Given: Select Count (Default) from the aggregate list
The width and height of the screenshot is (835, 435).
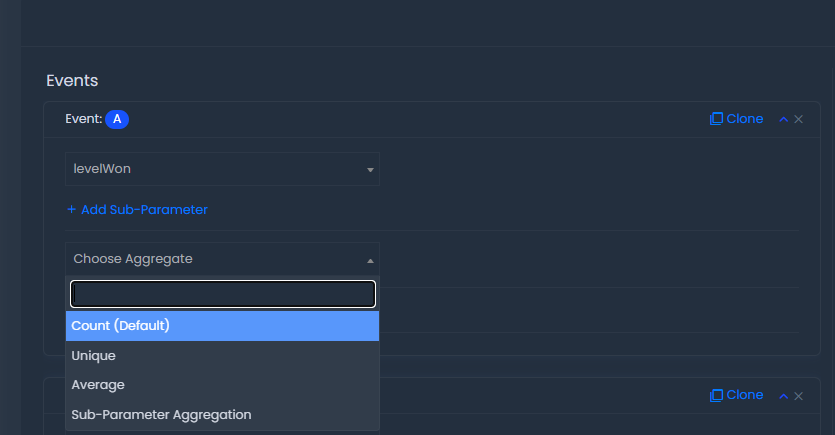Looking at the screenshot, I should click(x=222, y=326).
